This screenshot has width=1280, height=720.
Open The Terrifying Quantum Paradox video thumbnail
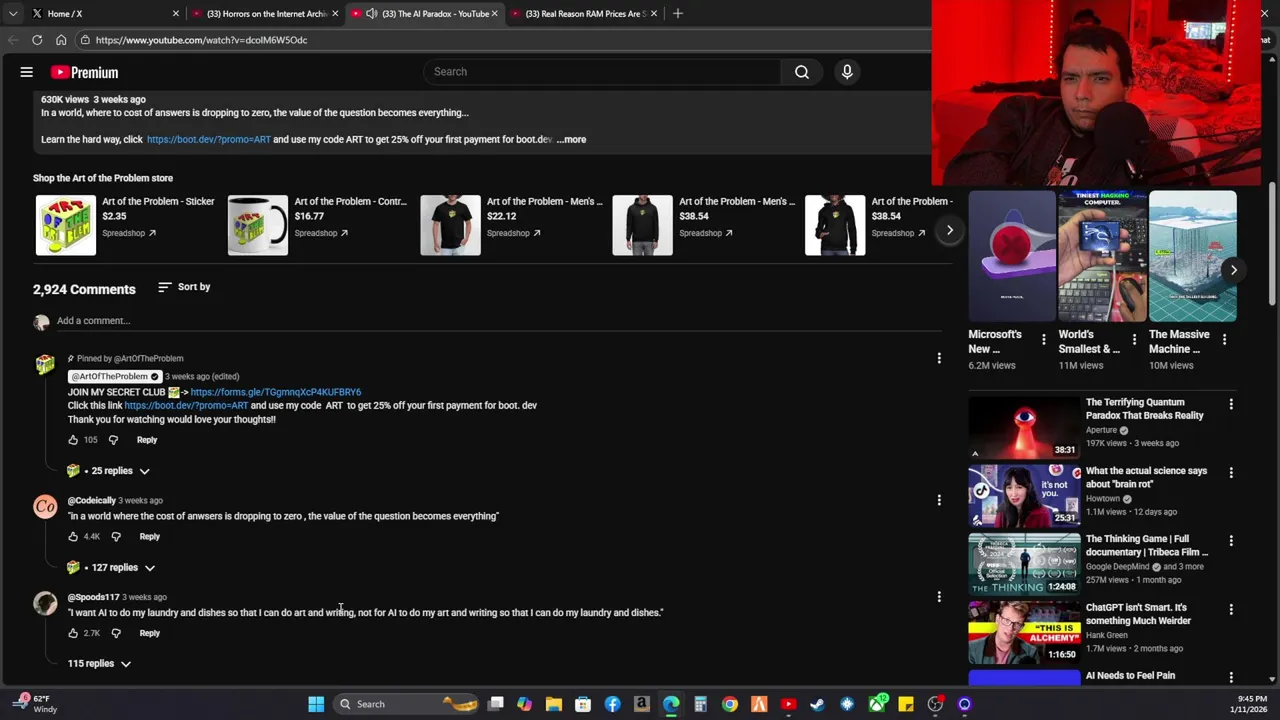(x=1024, y=427)
